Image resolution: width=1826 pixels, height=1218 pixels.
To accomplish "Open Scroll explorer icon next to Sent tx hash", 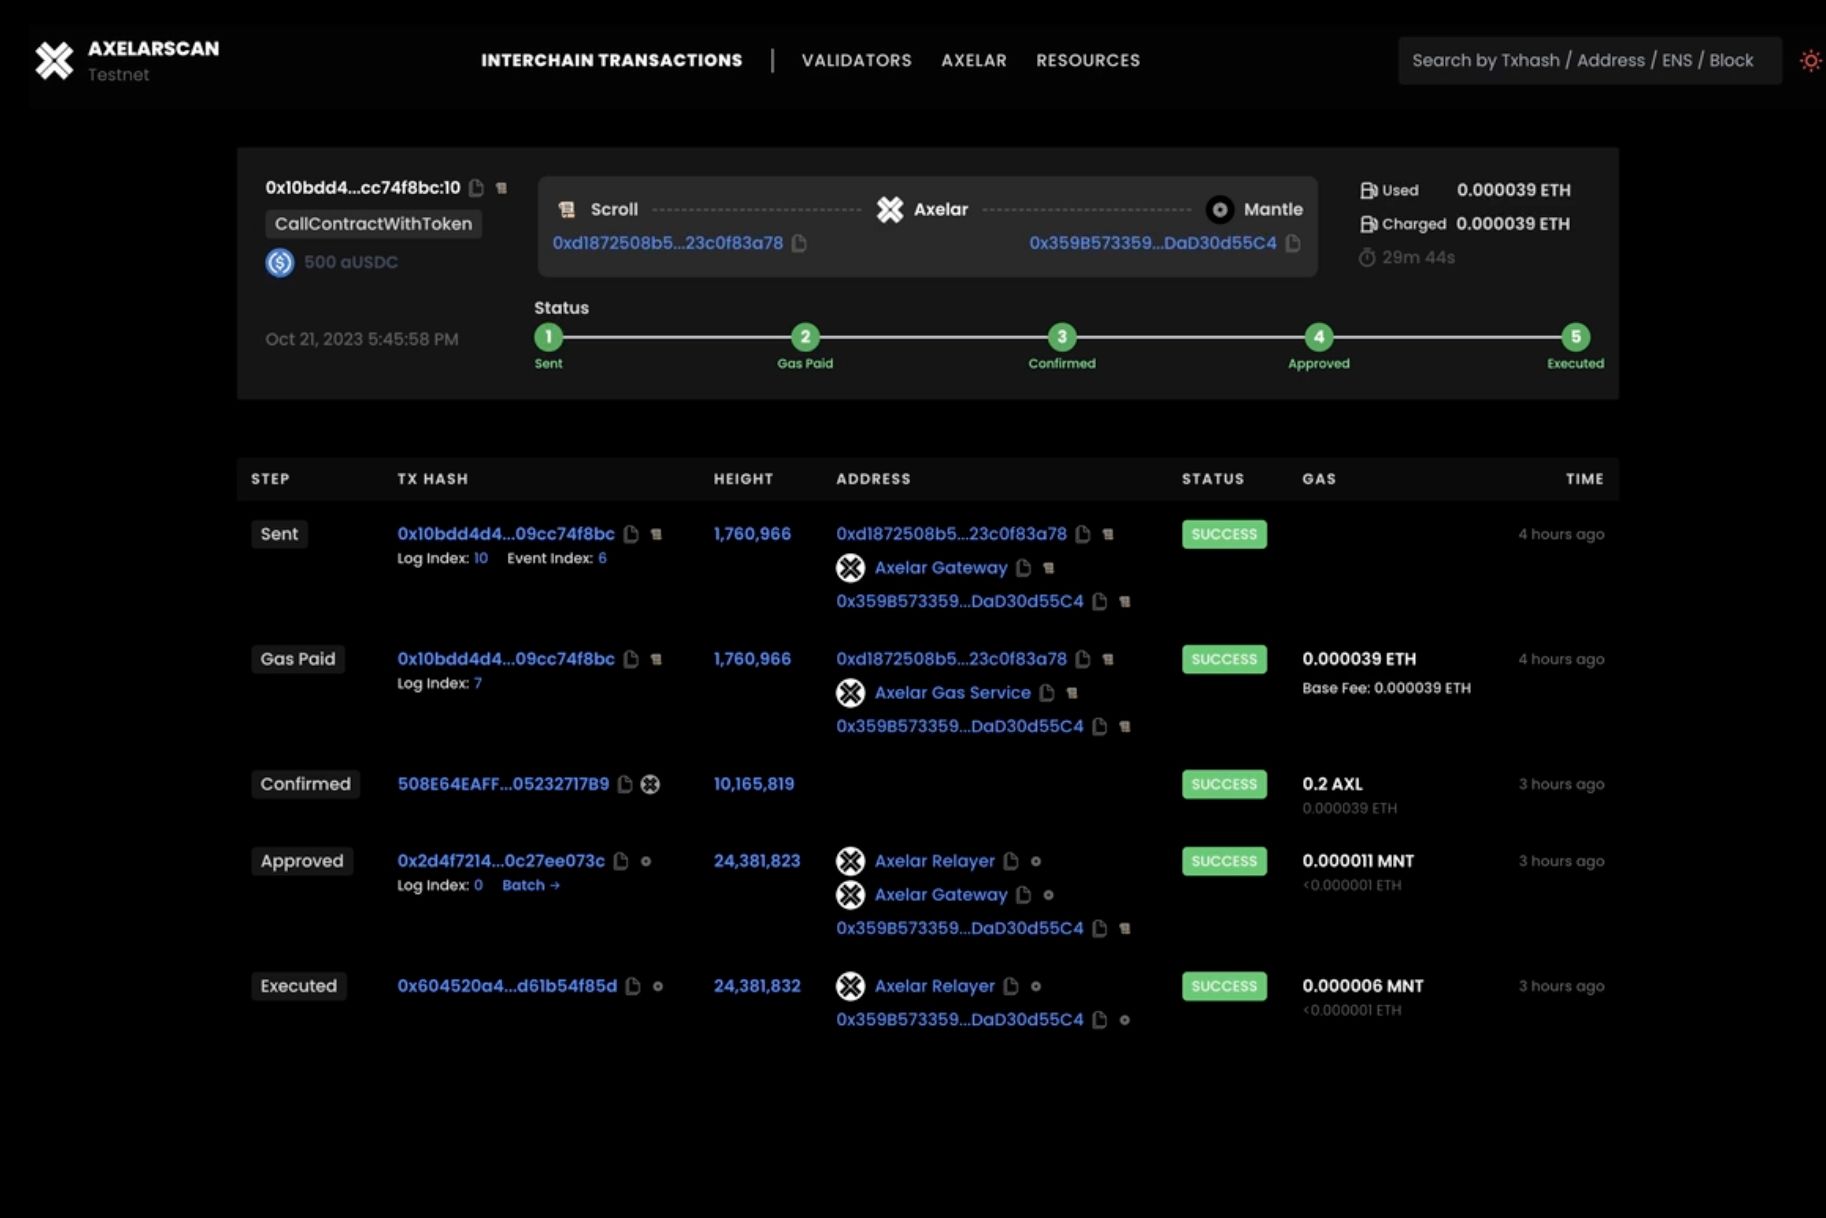I will (656, 534).
